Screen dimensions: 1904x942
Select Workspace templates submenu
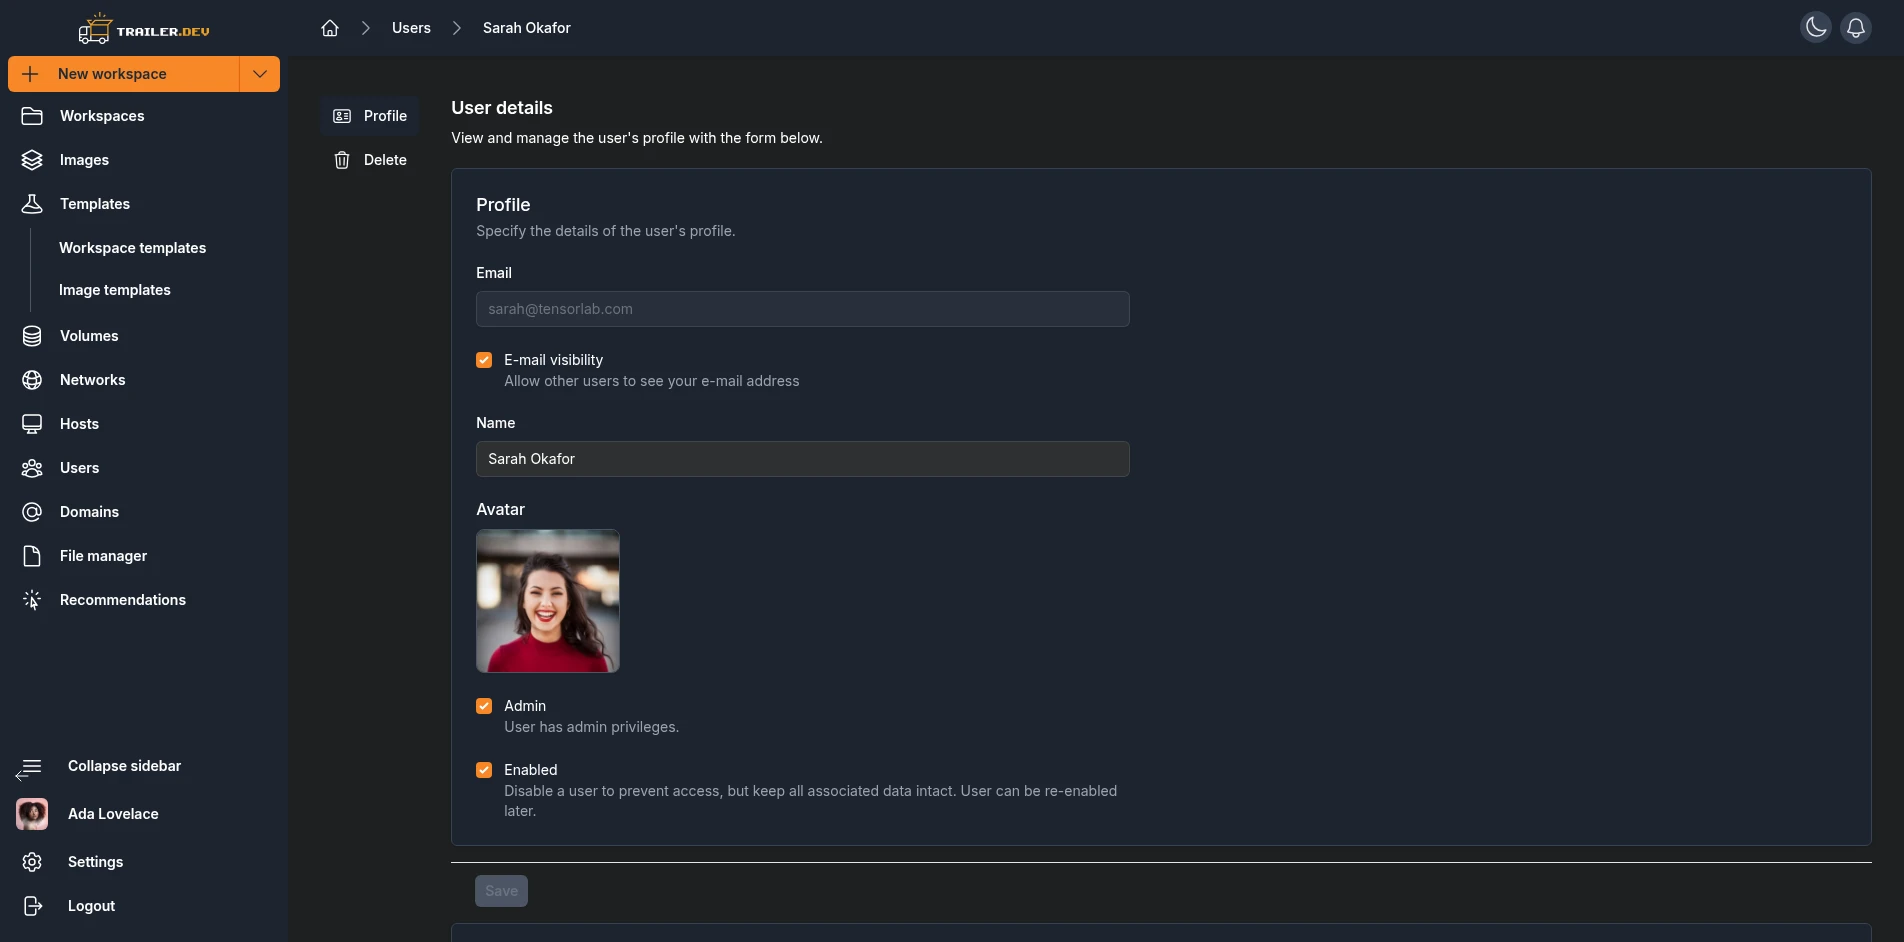pyautogui.click(x=132, y=248)
